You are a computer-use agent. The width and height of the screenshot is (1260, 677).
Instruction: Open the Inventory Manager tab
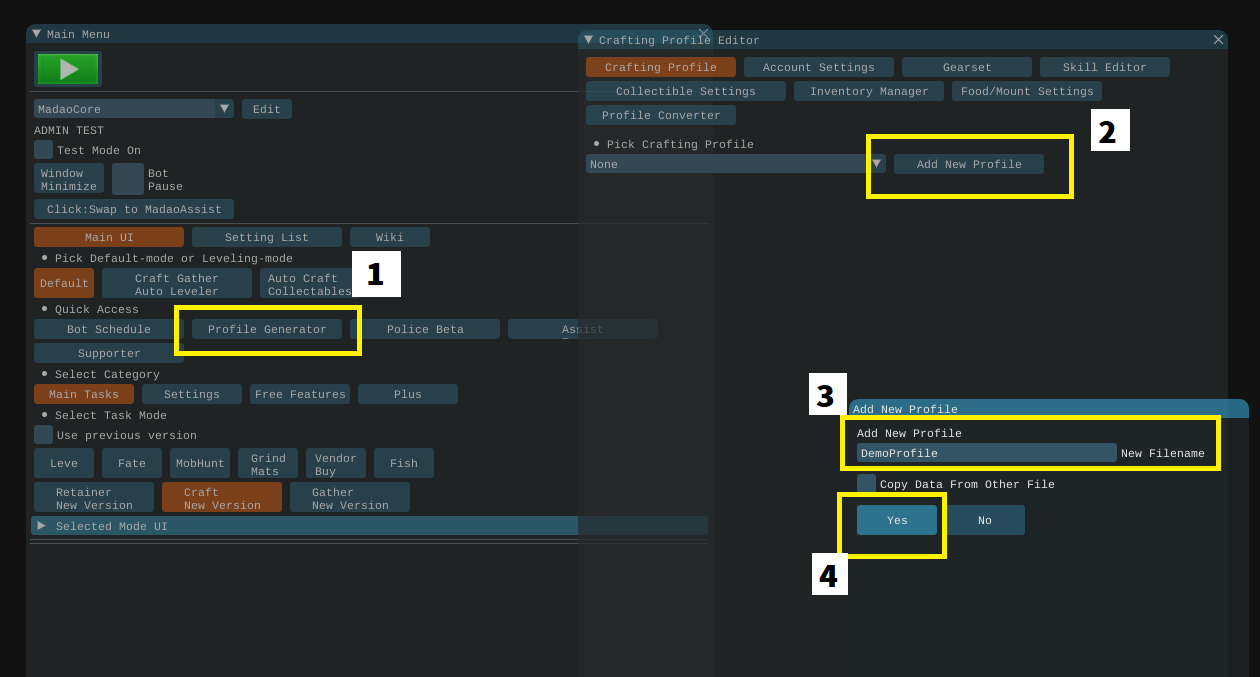click(868, 91)
